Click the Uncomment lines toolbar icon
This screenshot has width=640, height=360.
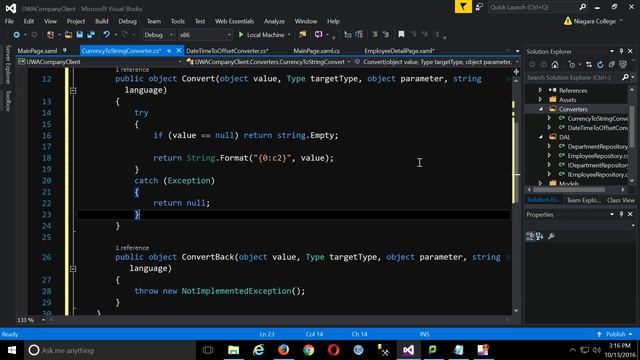pos(386,34)
